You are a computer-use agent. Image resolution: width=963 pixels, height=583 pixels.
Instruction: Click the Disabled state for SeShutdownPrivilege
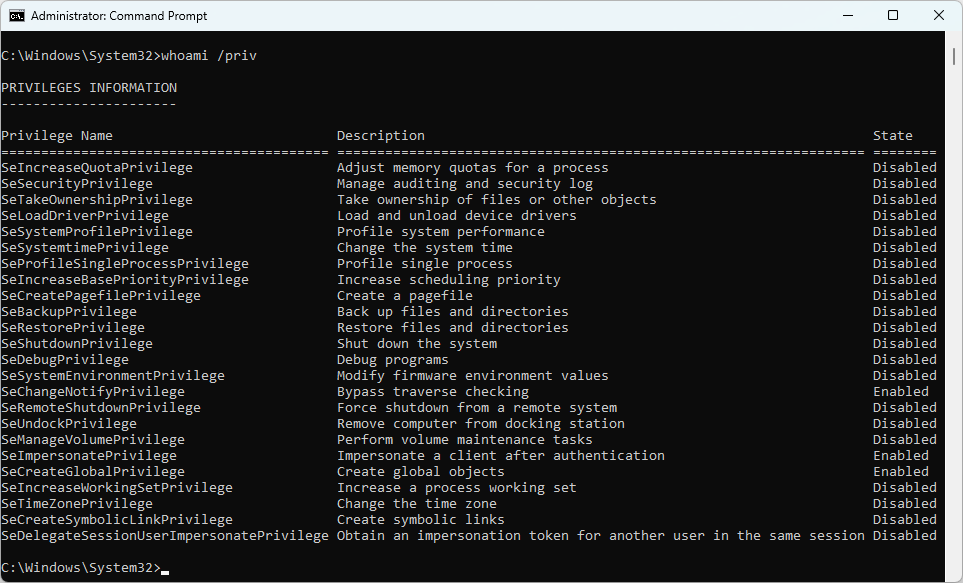point(904,344)
